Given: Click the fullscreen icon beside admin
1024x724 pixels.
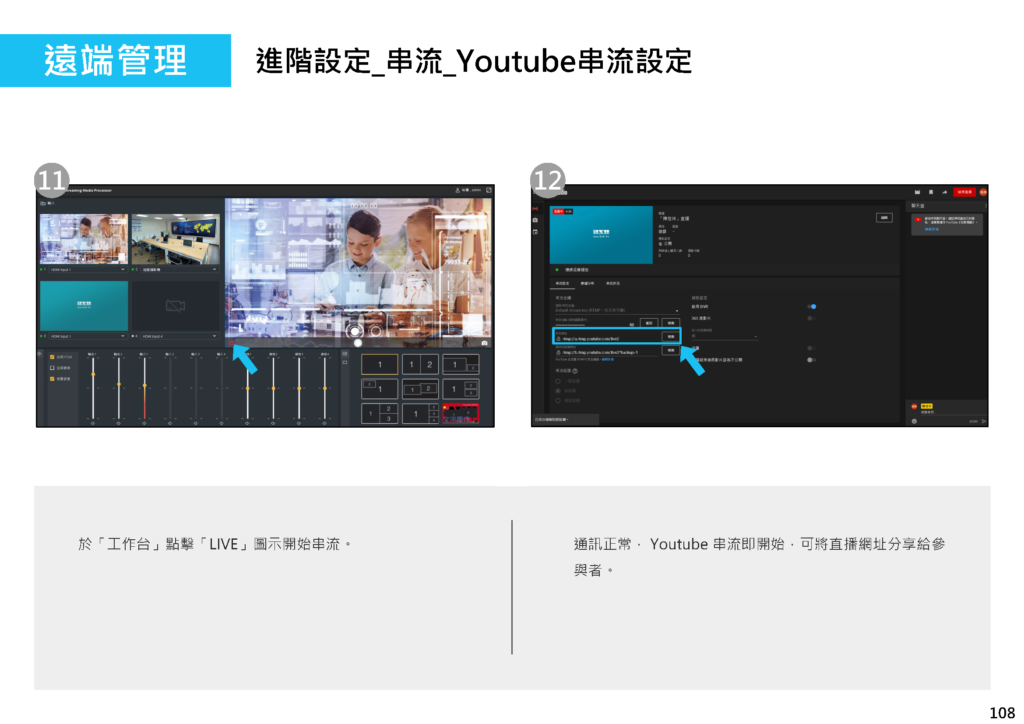Looking at the screenshot, I should coord(489,189).
